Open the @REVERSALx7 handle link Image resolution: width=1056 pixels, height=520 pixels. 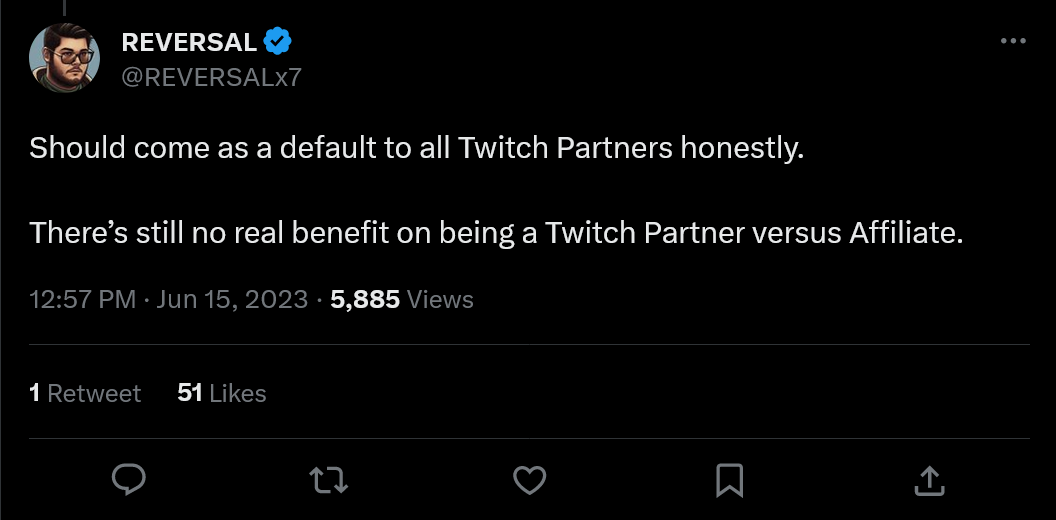[x=210, y=77]
